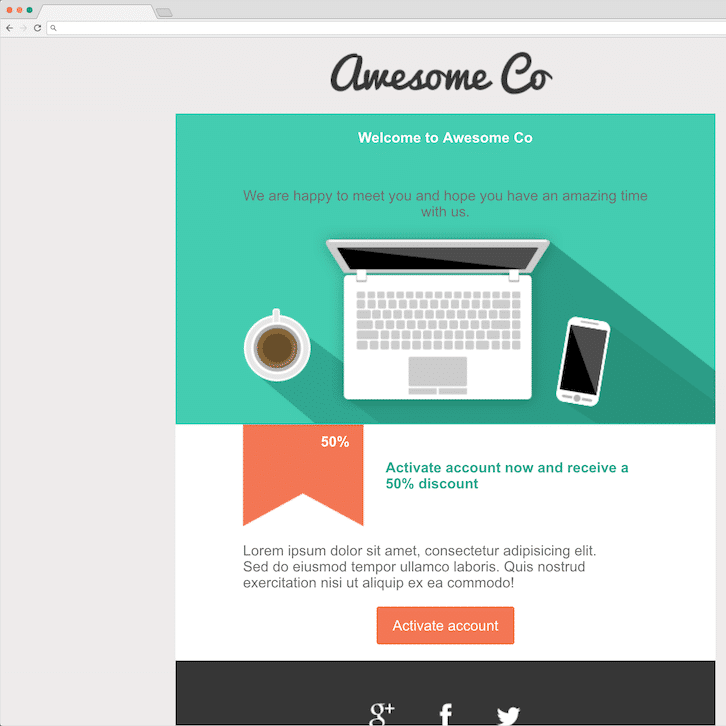Click the green maximize window dot

(x=30, y=10)
